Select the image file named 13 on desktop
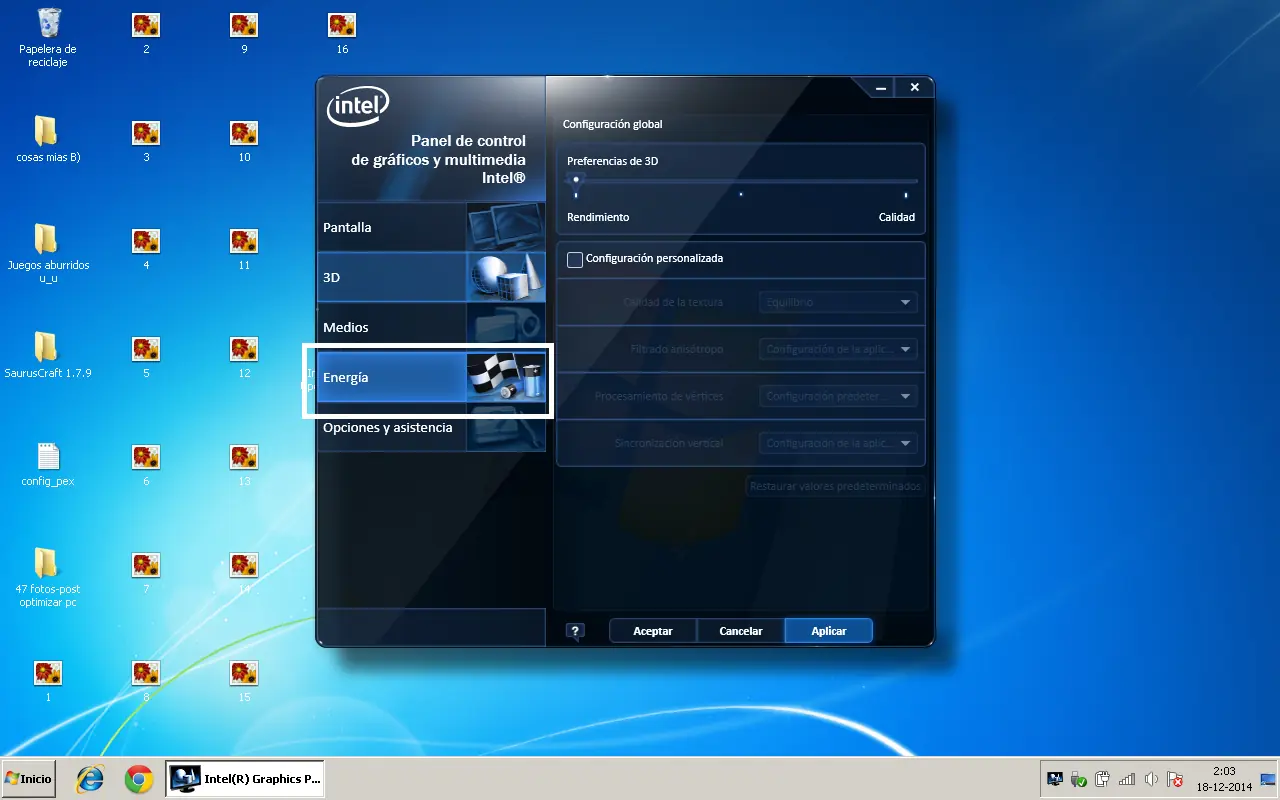 tap(244, 464)
